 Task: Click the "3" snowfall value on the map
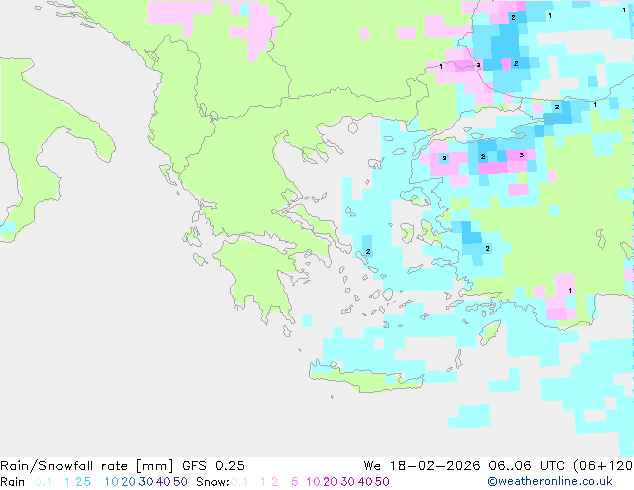click(522, 155)
